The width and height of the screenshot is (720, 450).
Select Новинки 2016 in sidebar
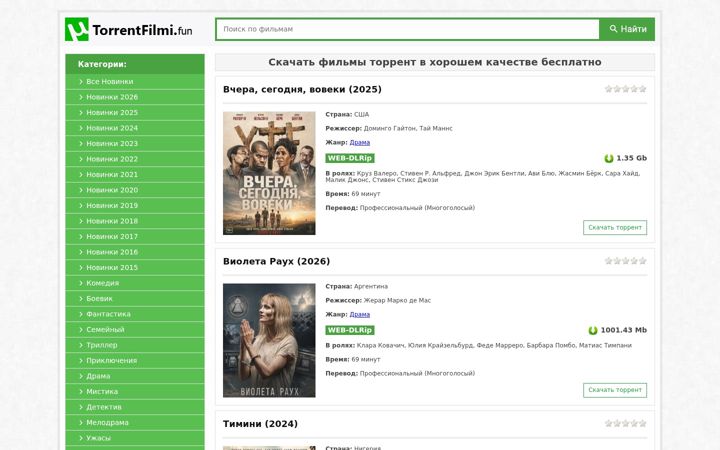pyautogui.click(x=135, y=252)
